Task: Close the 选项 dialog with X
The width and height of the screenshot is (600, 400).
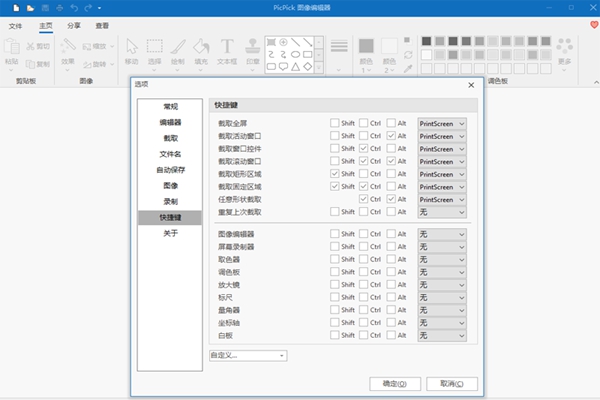Action: [x=471, y=85]
